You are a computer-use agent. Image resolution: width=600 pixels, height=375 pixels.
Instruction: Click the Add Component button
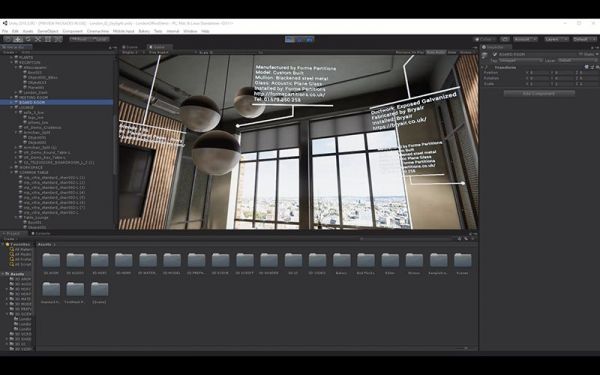[539, 93]
